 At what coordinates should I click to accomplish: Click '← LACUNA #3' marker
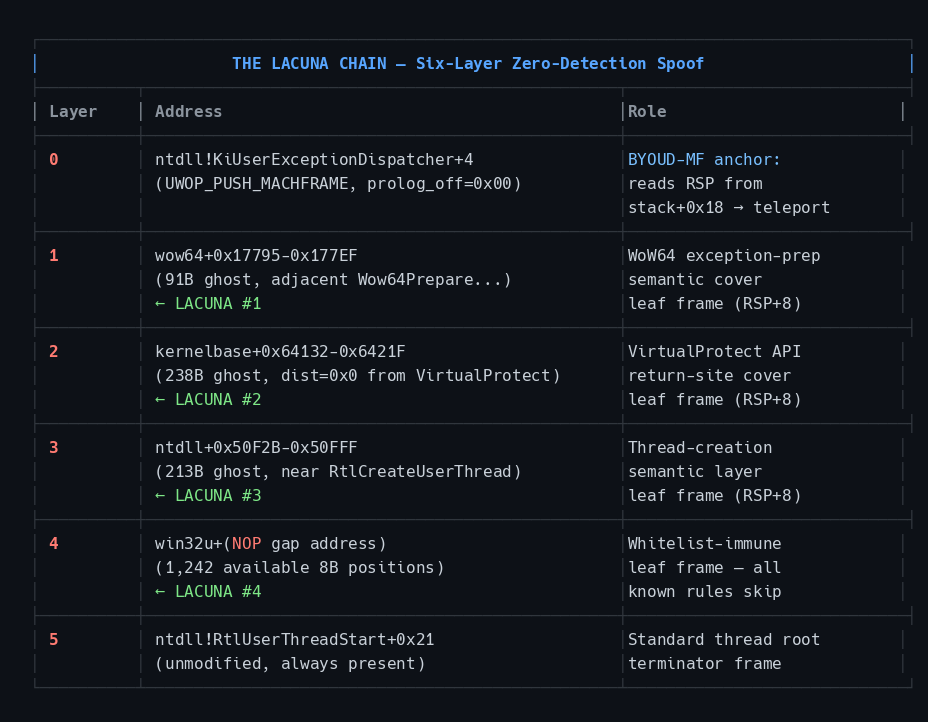[208, 495]
